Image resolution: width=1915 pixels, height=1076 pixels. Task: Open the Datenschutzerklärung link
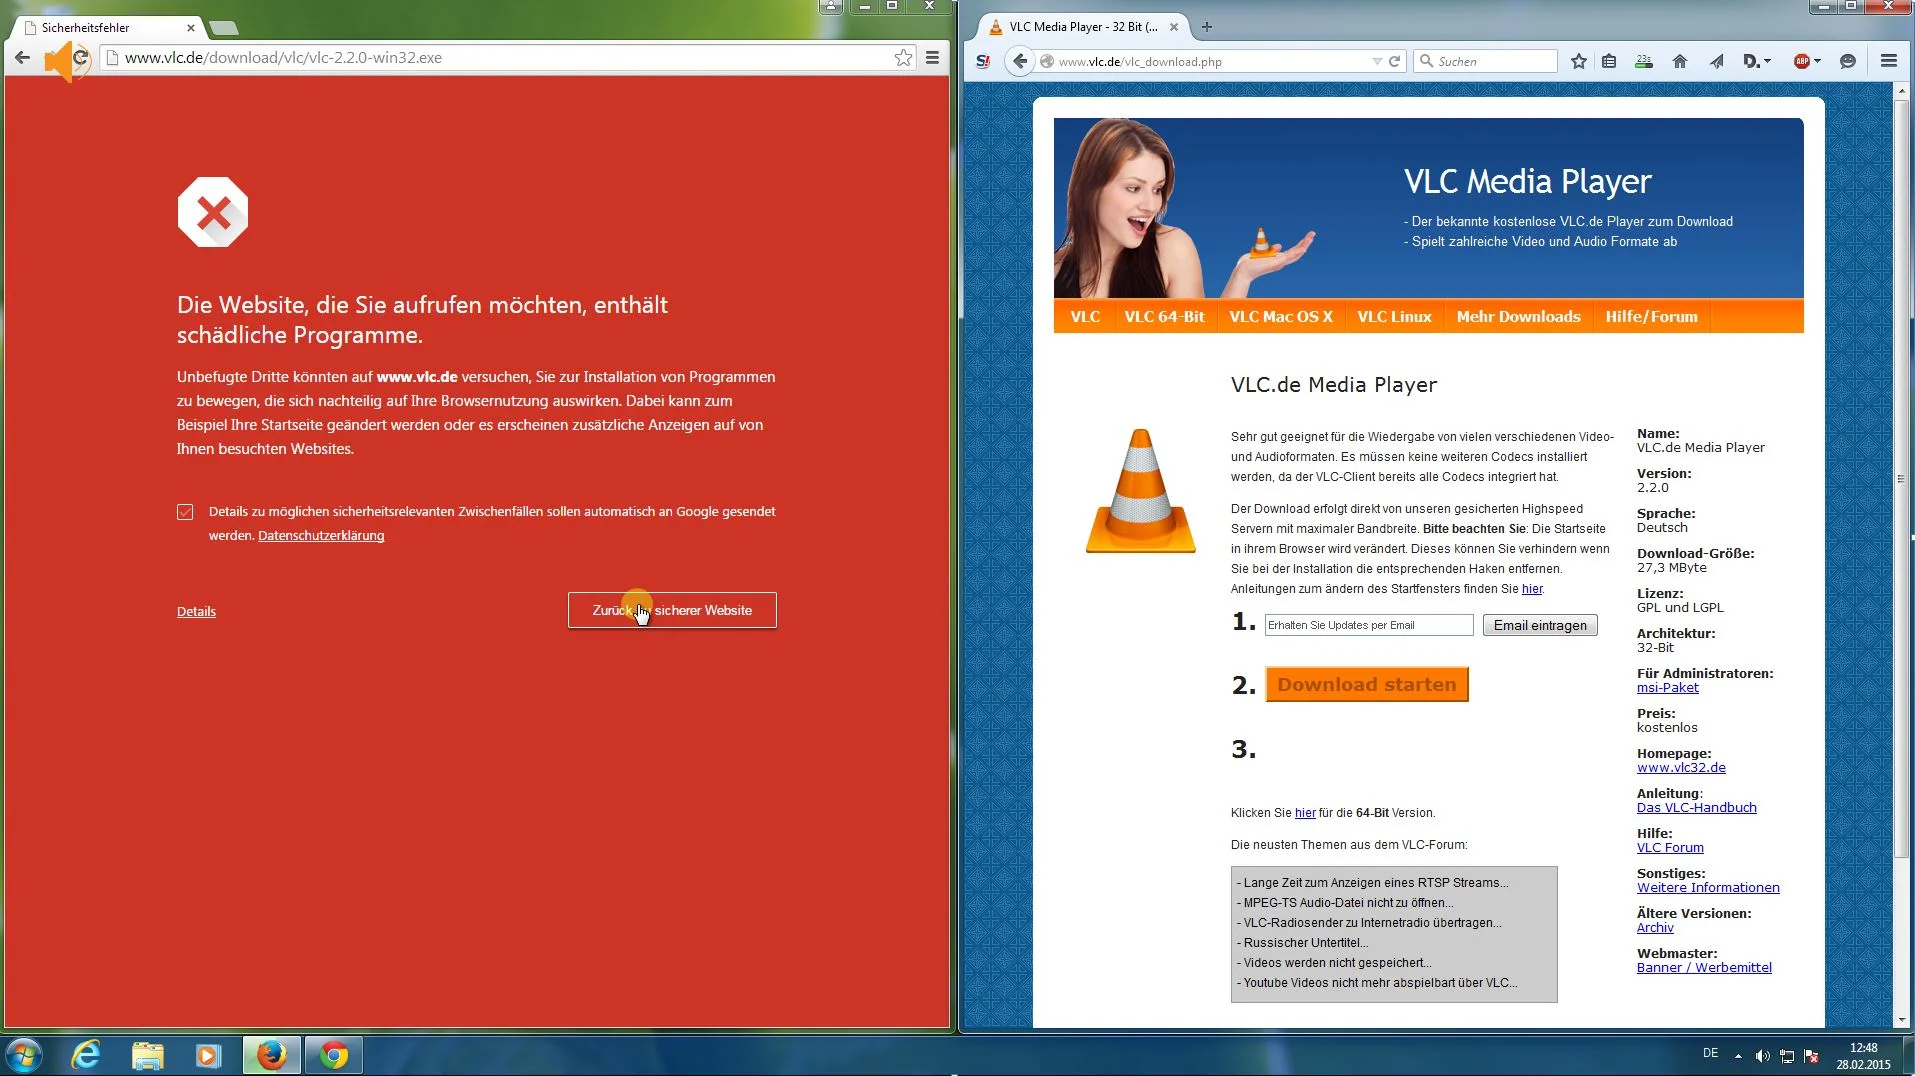point(321,535)
